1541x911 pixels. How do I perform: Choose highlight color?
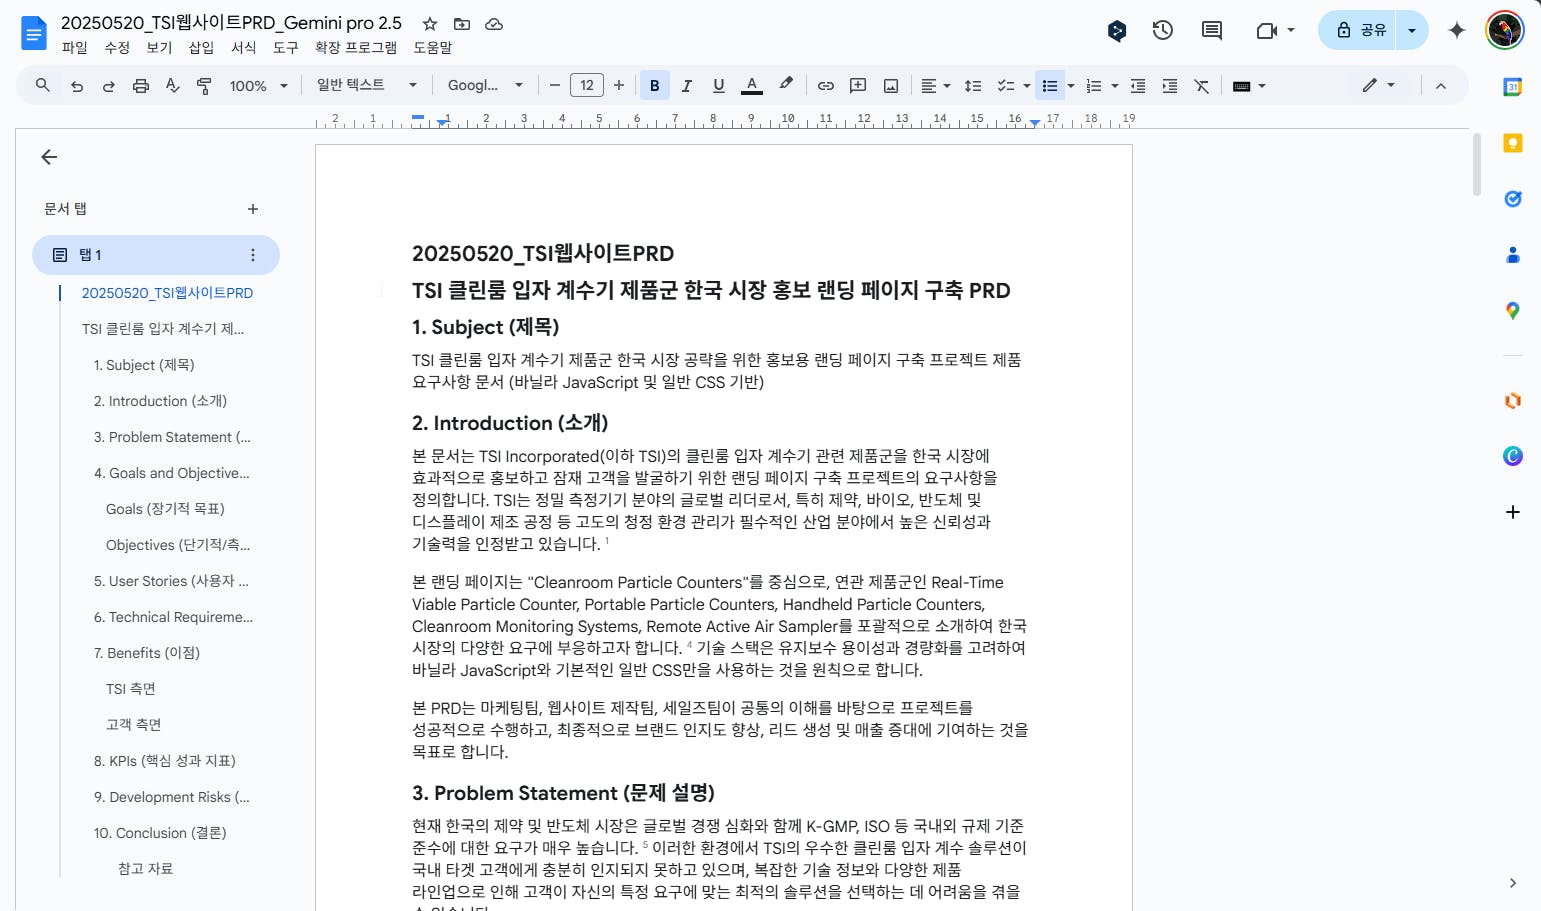[786, 86]
